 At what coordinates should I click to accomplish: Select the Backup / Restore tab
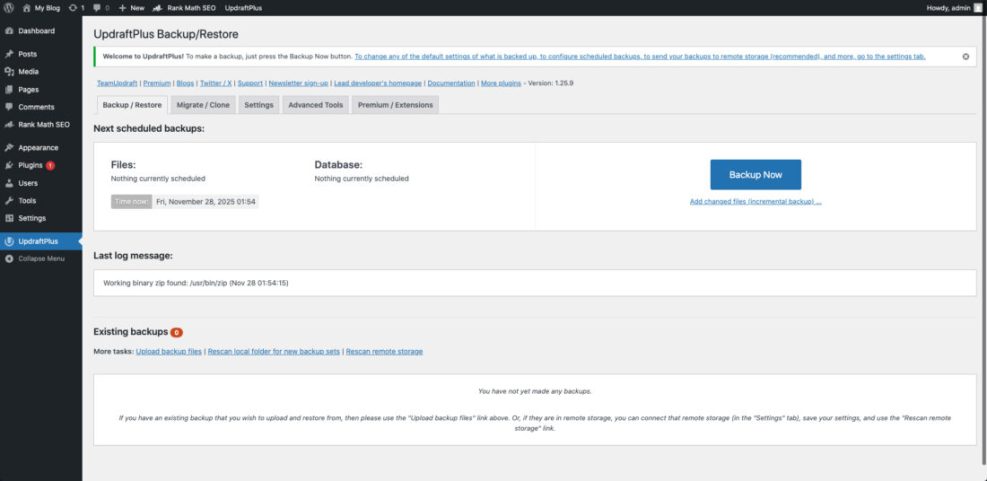point(132,105)
